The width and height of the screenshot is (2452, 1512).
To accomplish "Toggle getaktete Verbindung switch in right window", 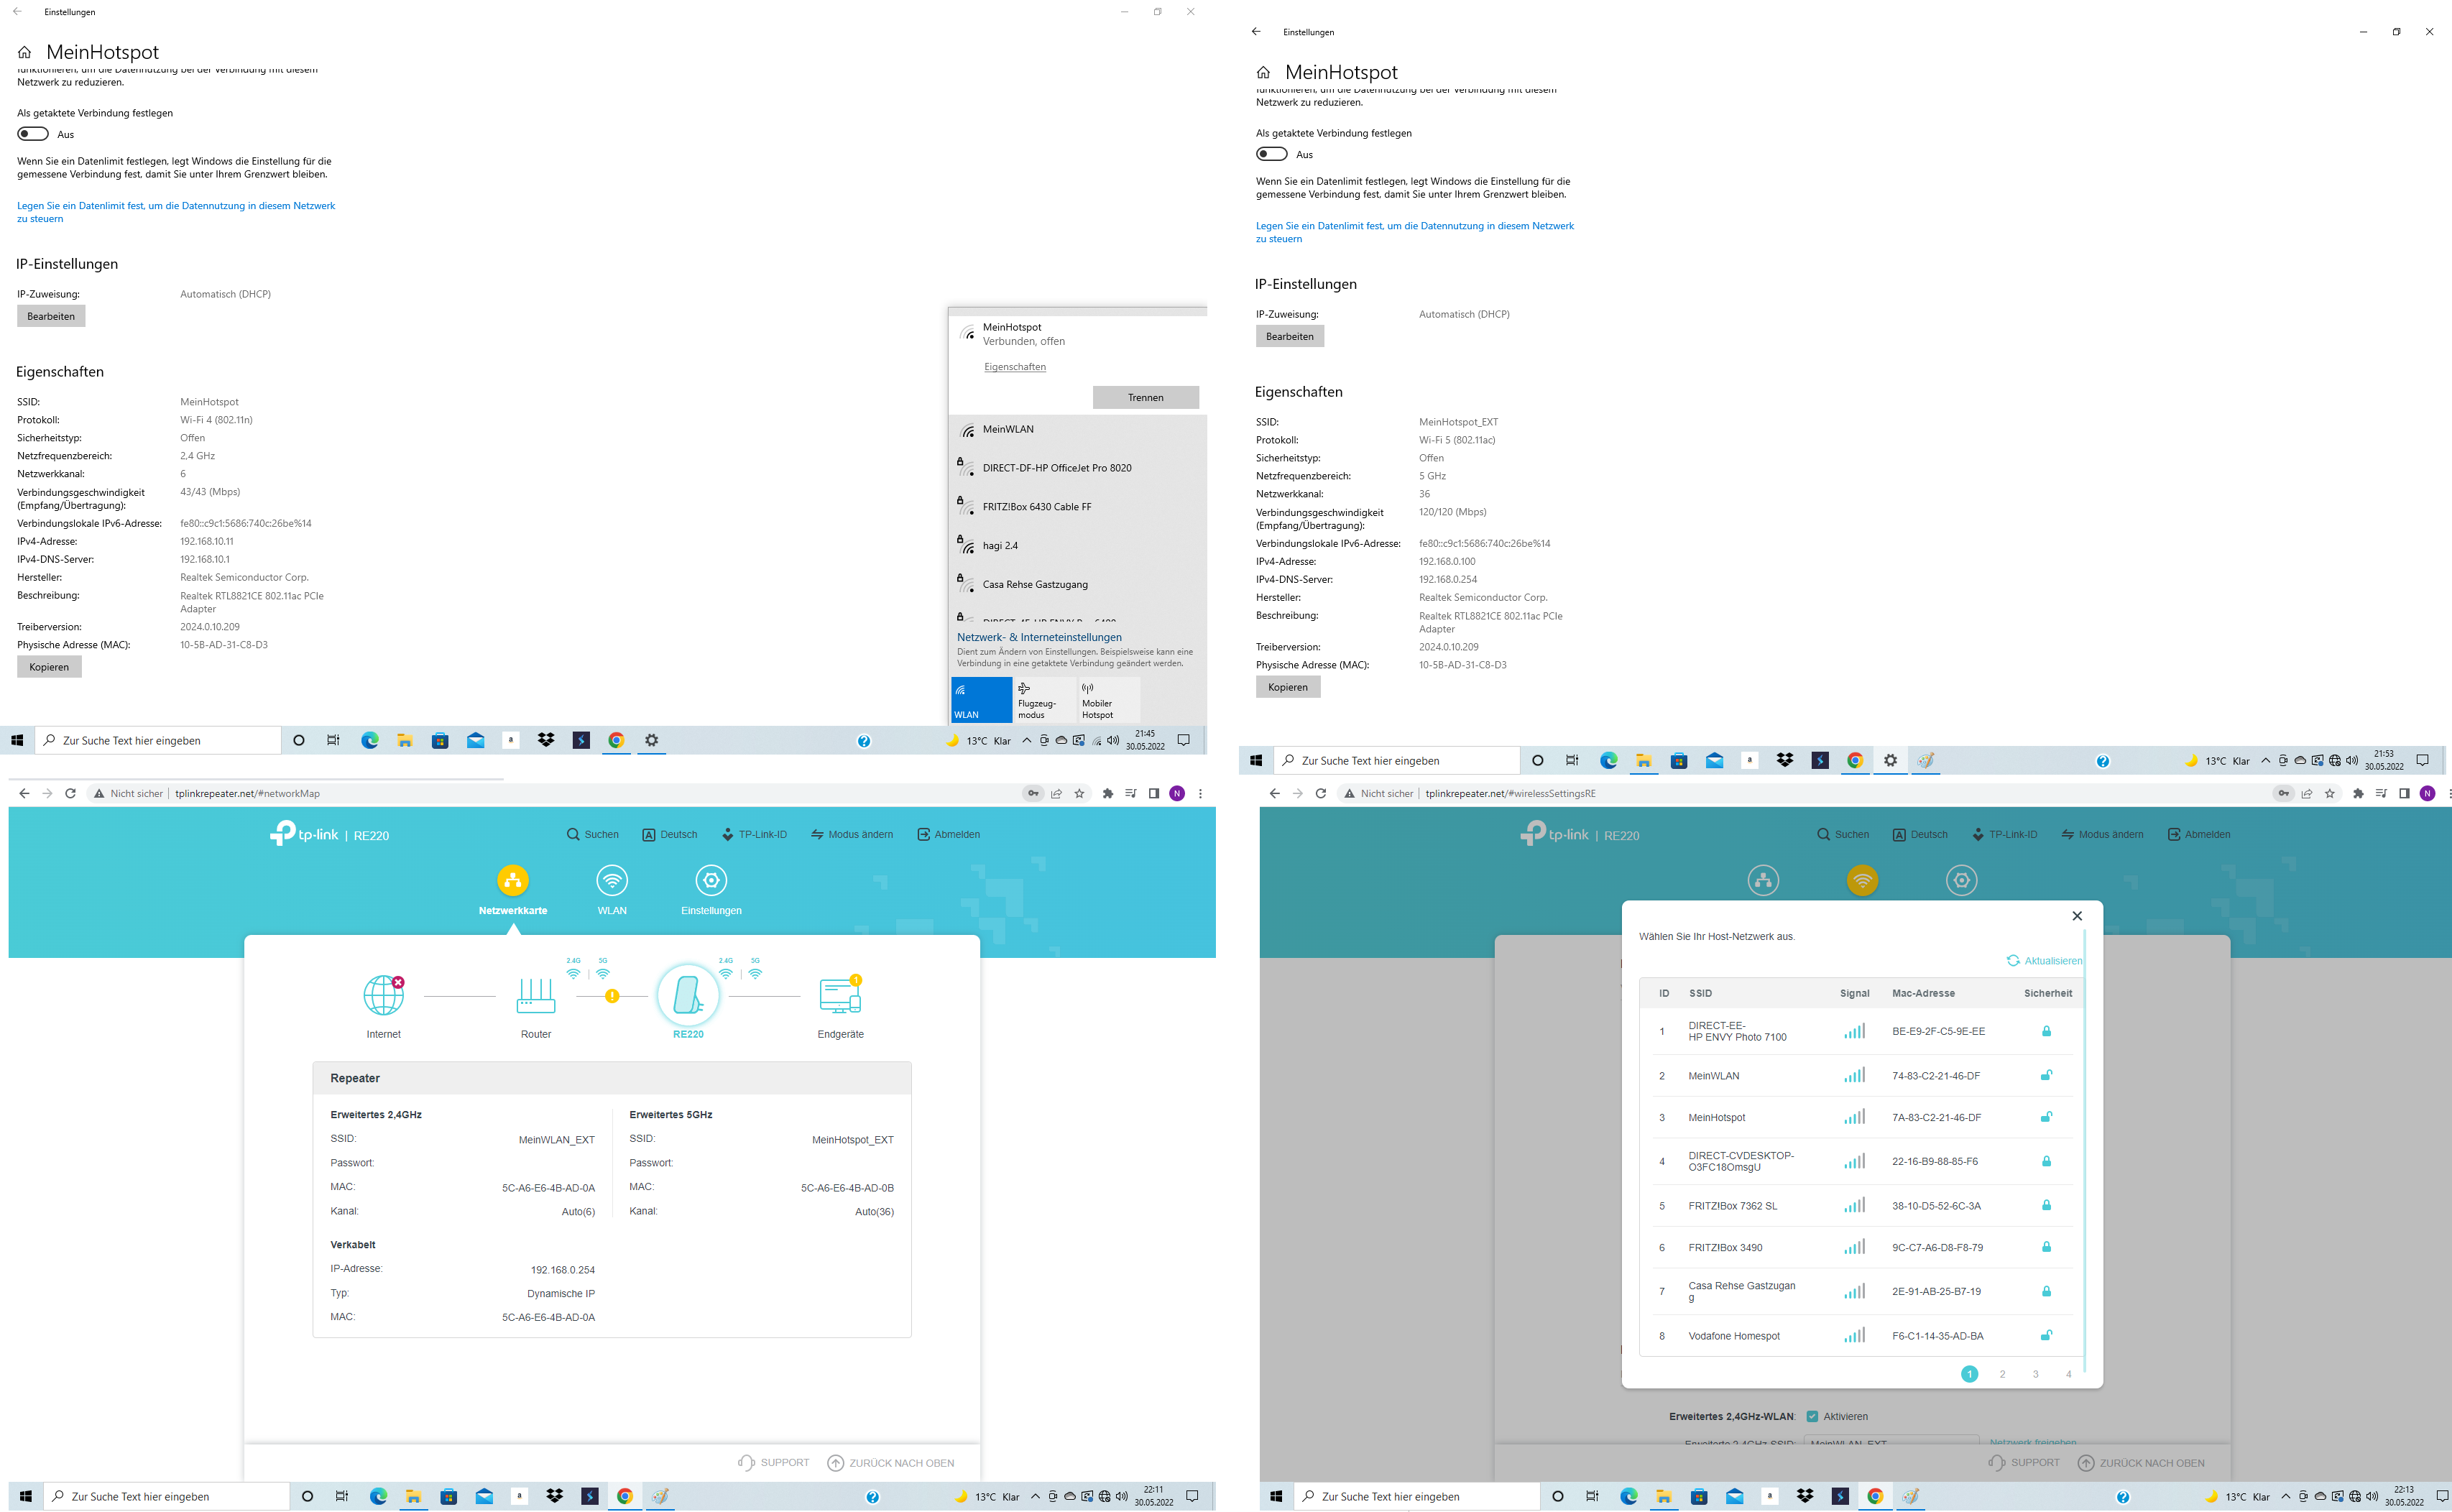I will pyautogui.click(x=1272, y=154).
